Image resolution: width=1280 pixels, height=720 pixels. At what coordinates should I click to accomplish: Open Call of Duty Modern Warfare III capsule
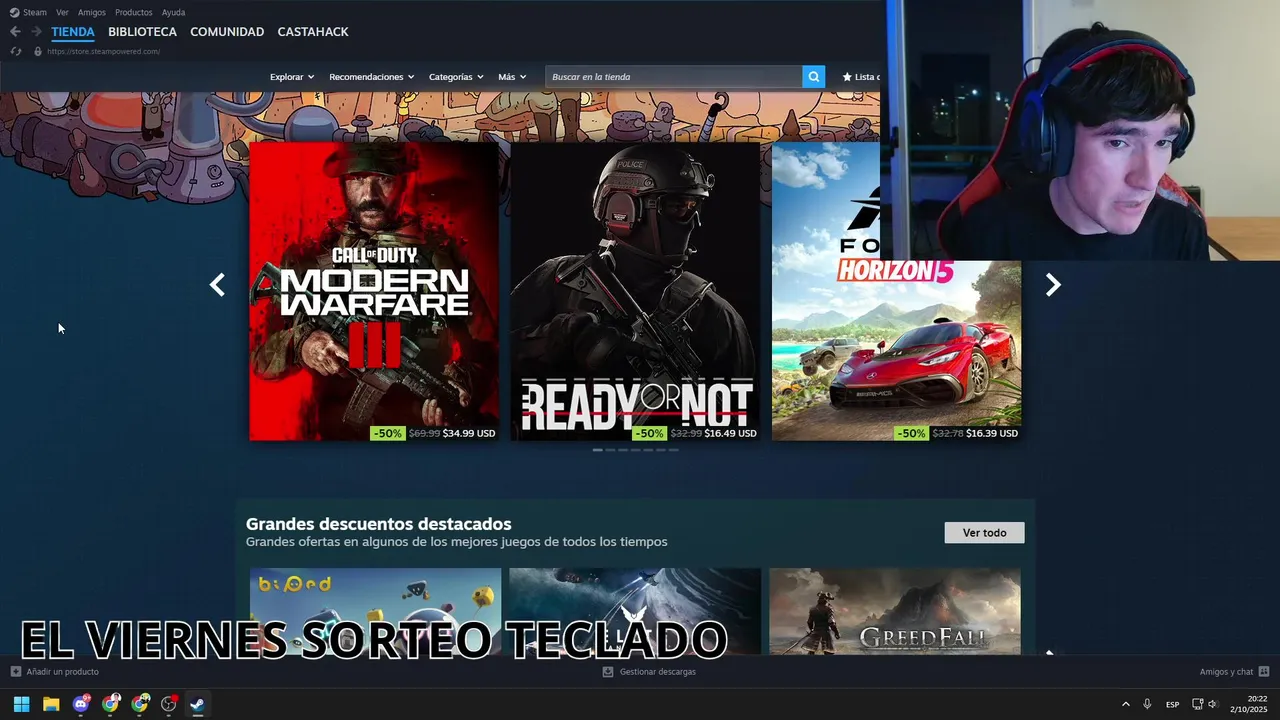click(x=374, y=291)
